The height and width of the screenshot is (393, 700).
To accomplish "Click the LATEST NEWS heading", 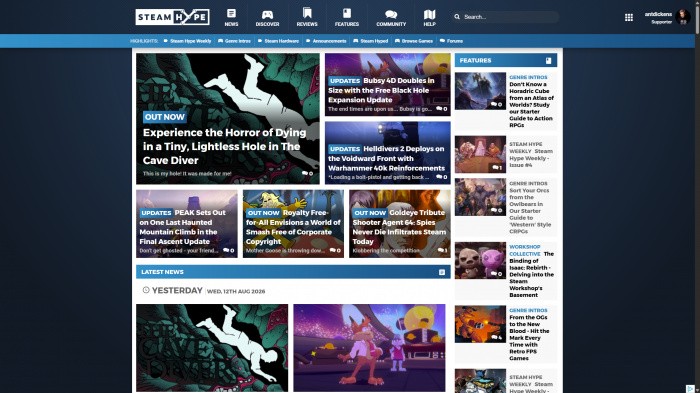I will coord(162,272).
